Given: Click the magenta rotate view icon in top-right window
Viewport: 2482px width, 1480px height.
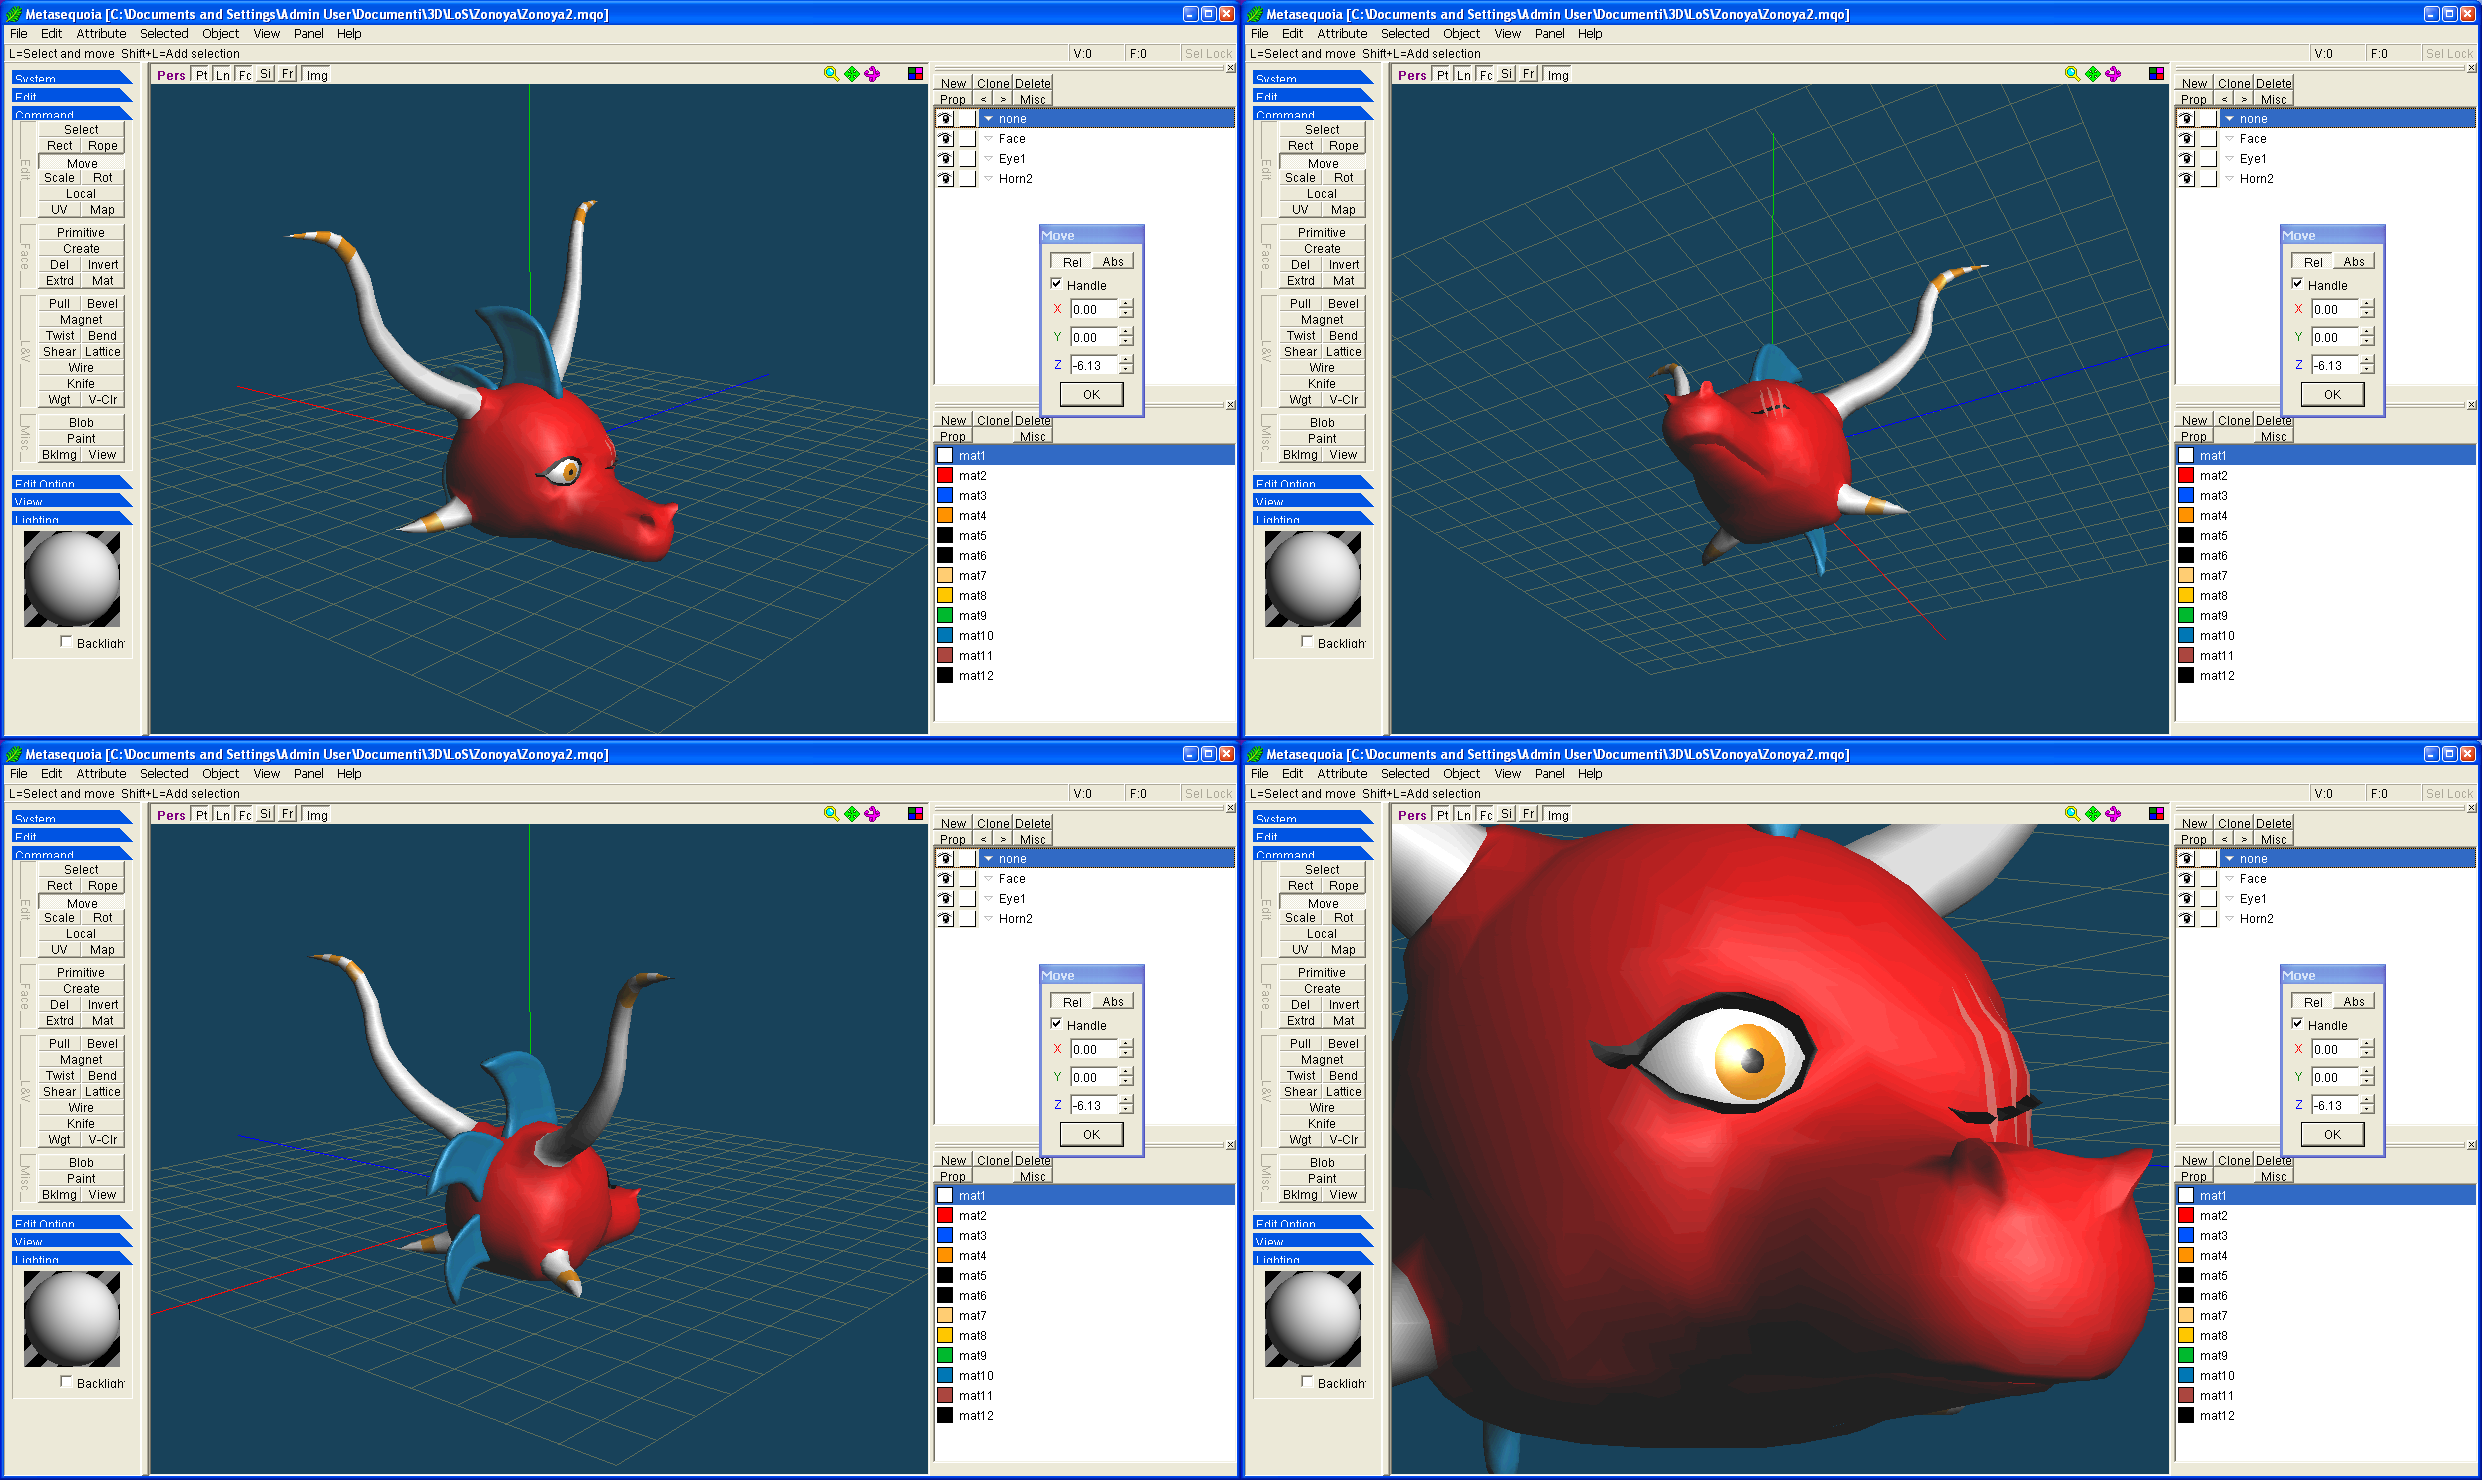Looking at the screenshot, I should [2113, 74].
